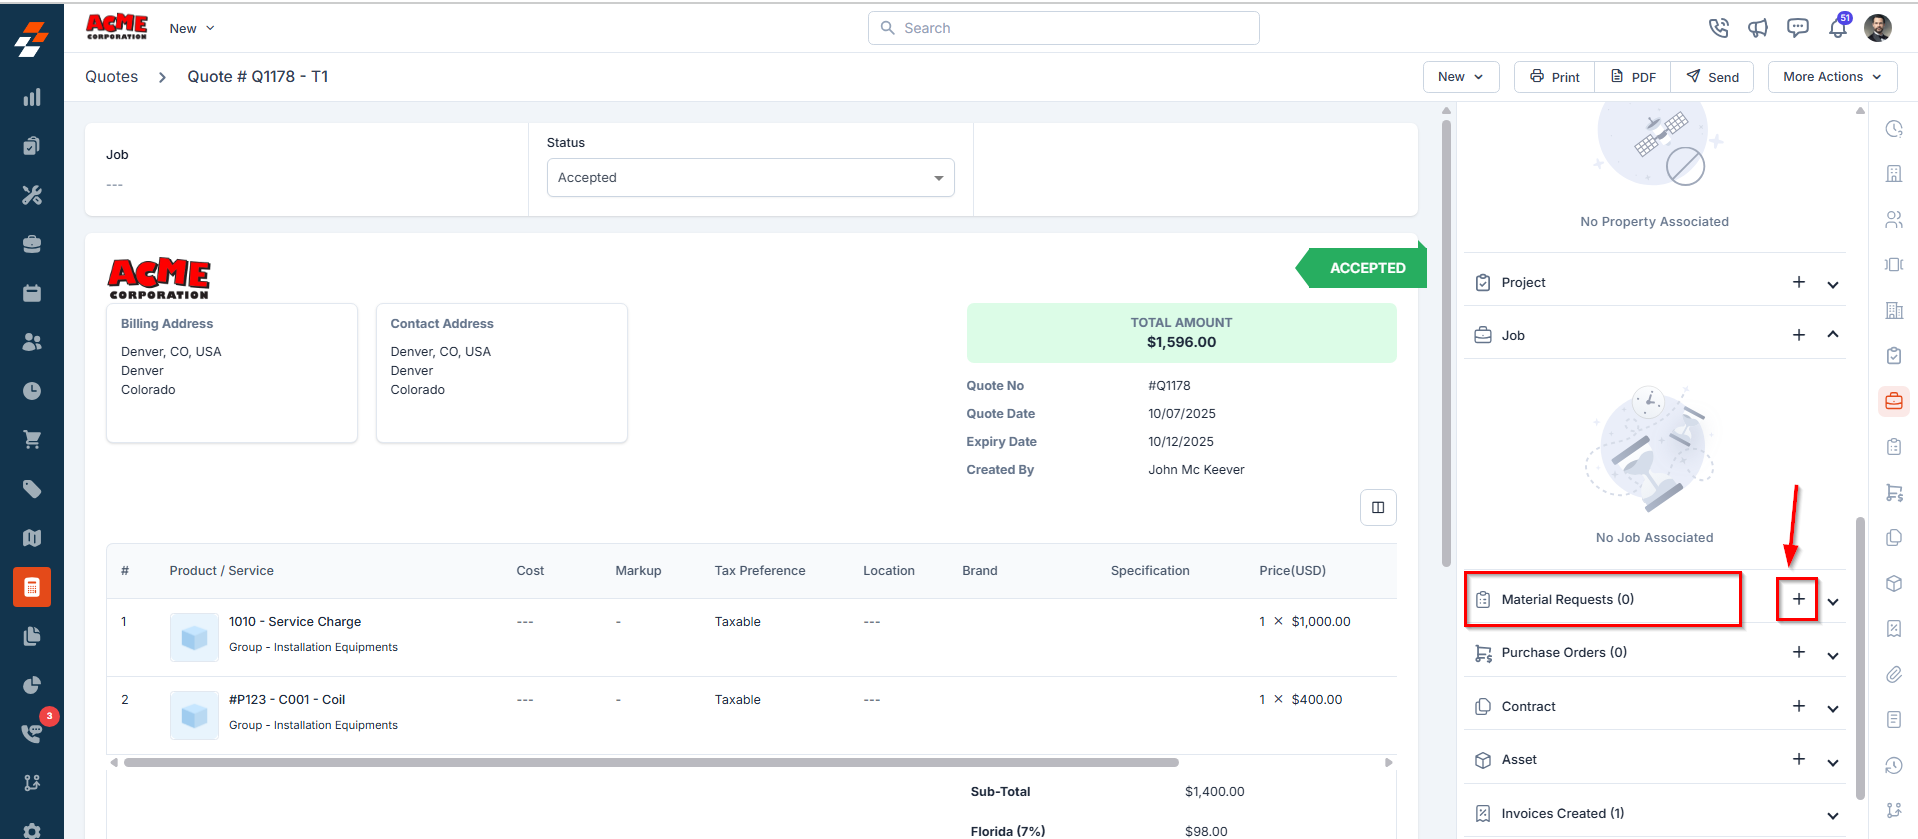Open the briefcase jobs sidebar icon
The height and width of the screenshot is (839, 1918).
pyautogui.click(x=32, y=244)
